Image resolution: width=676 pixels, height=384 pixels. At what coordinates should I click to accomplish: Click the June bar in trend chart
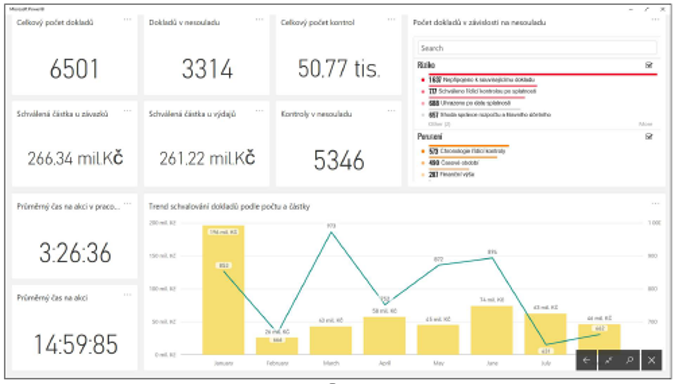(492, 330)
